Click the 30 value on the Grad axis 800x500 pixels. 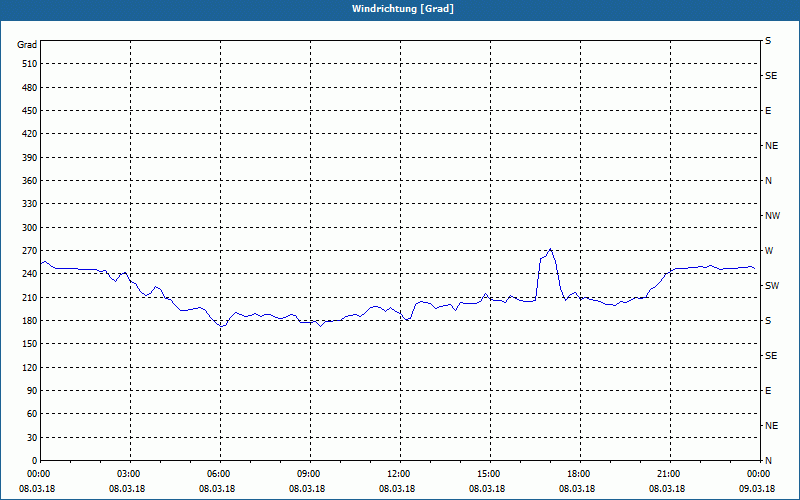pos(32,438)
